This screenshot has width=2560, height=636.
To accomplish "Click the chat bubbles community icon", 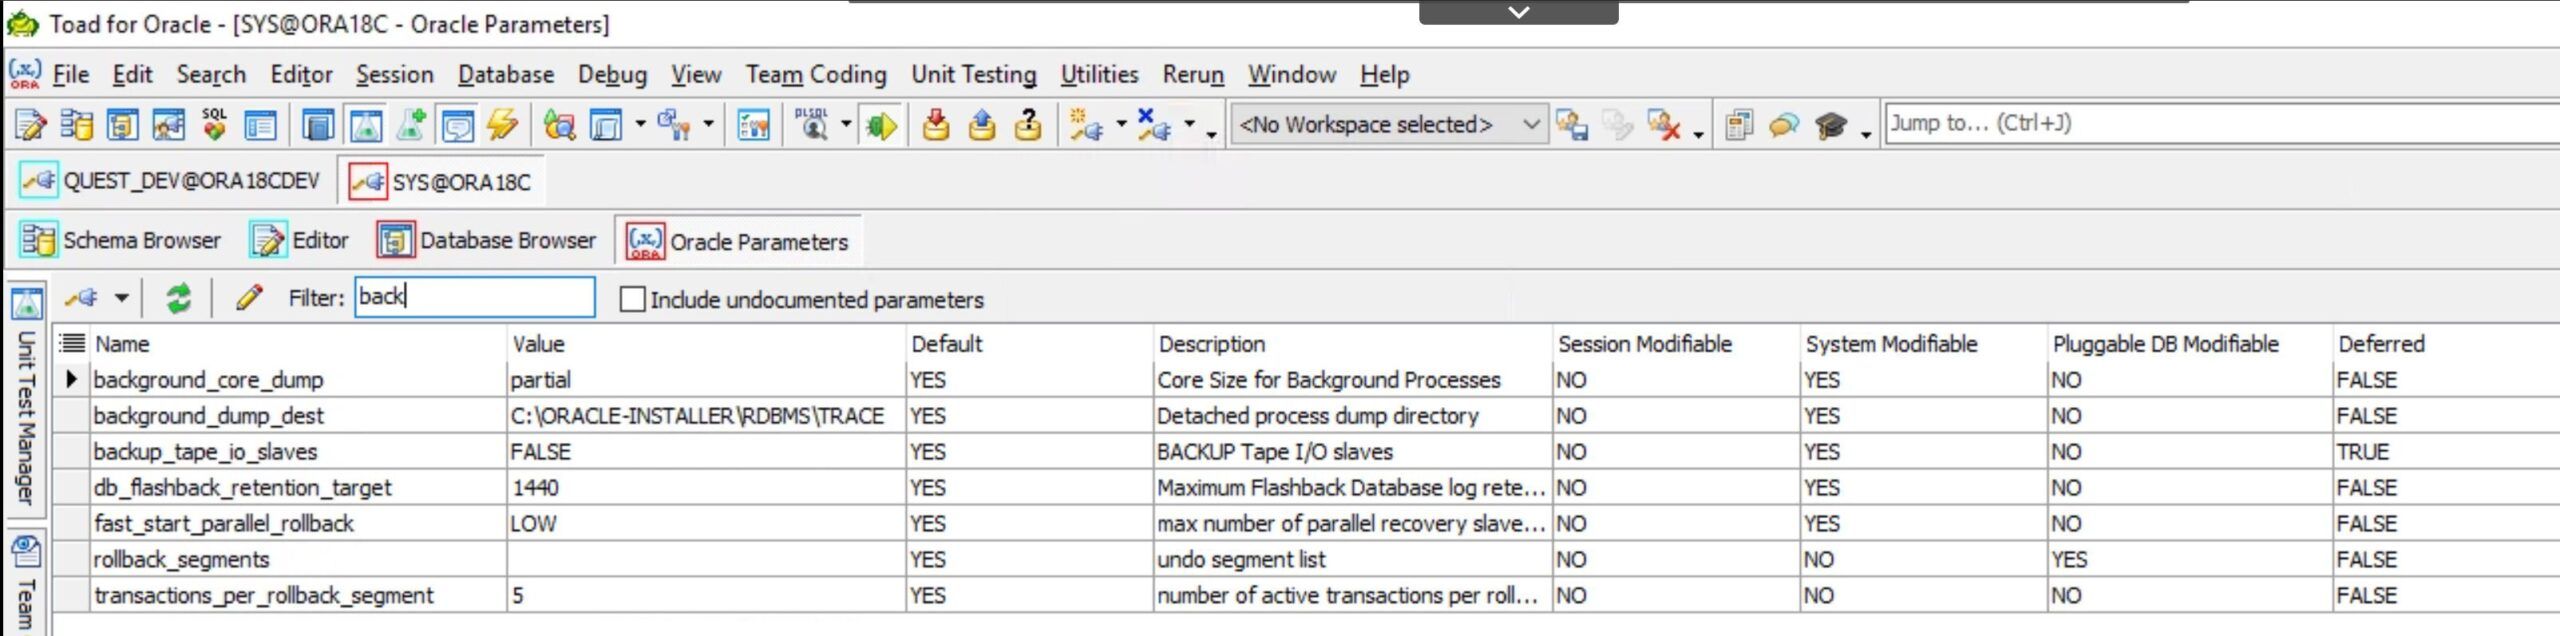I will click(x=1784, y=126).
